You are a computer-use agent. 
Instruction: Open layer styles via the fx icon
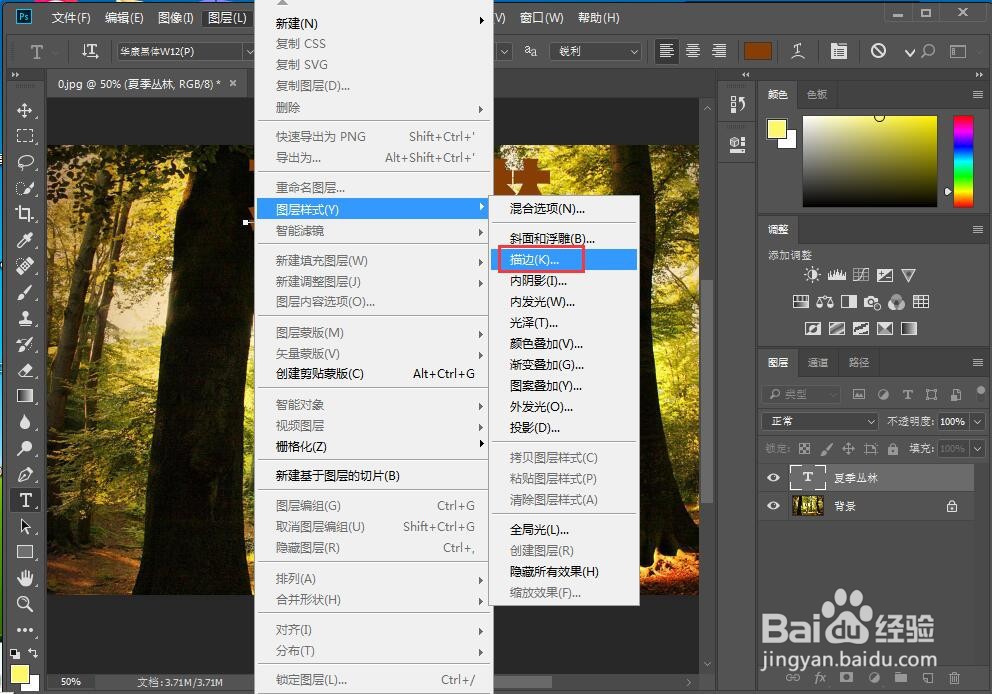820,677
